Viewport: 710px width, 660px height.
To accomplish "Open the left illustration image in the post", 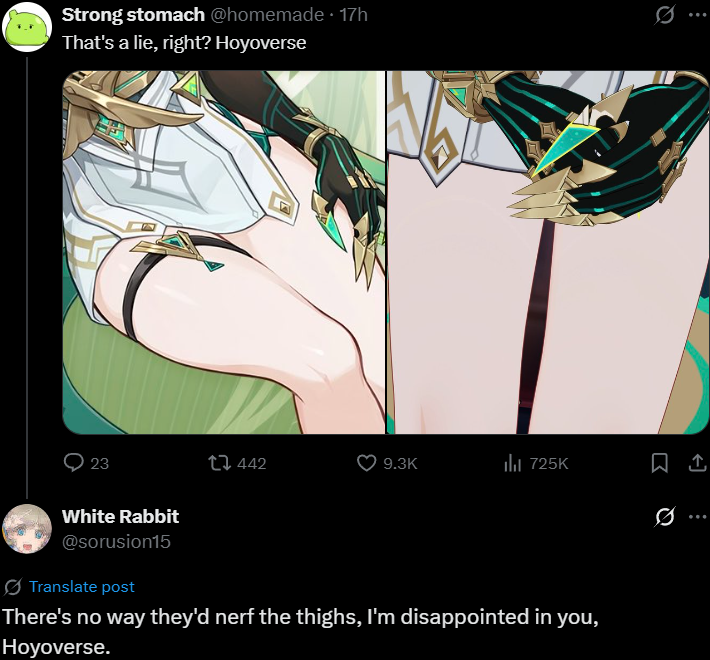I will [224, 252].
